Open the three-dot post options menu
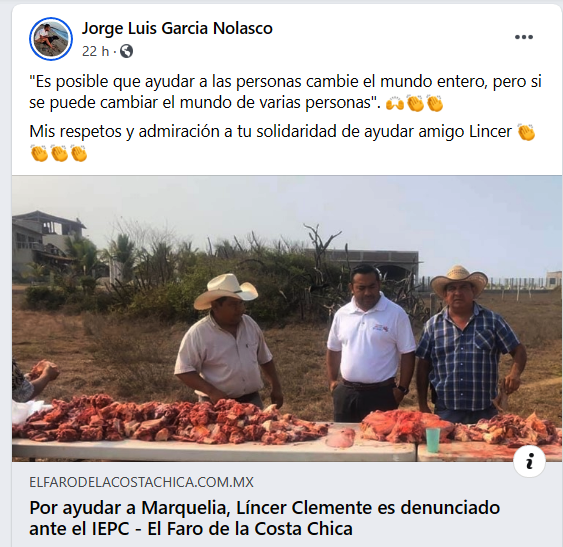The width and height of the screenshot is (563, 547). point(524,37)
